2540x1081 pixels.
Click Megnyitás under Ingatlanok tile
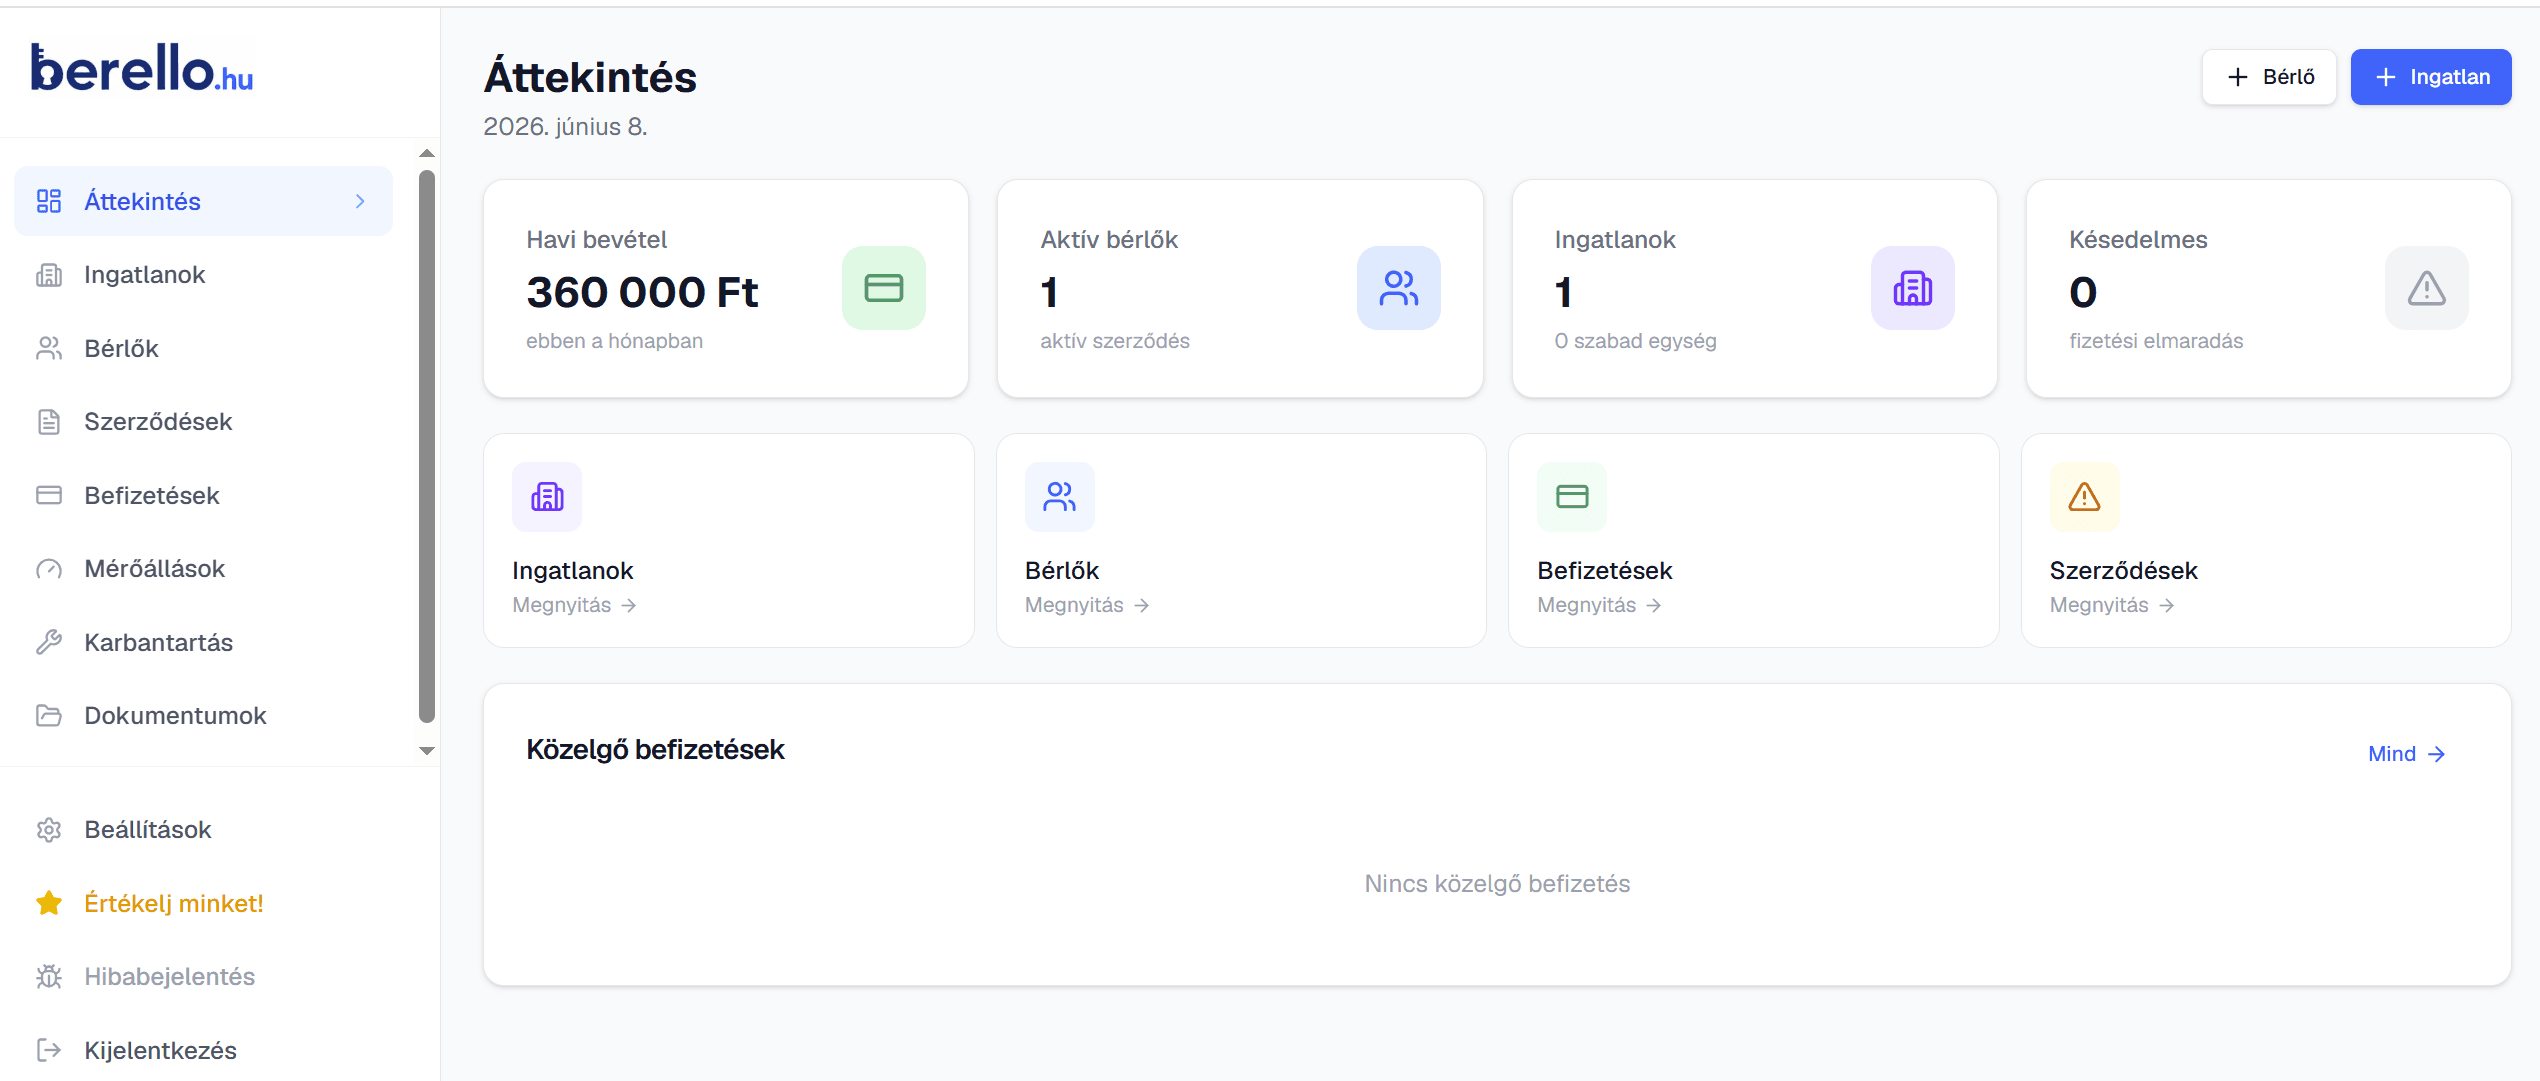(574, 605)
